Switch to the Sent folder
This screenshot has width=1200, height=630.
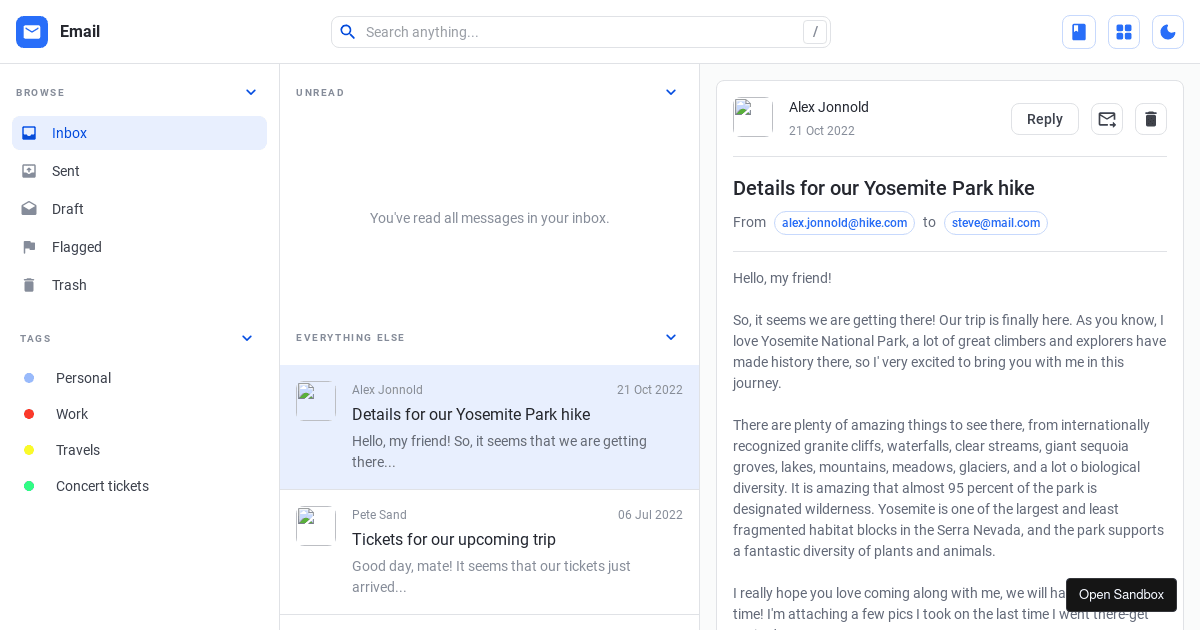click(65, 171)
